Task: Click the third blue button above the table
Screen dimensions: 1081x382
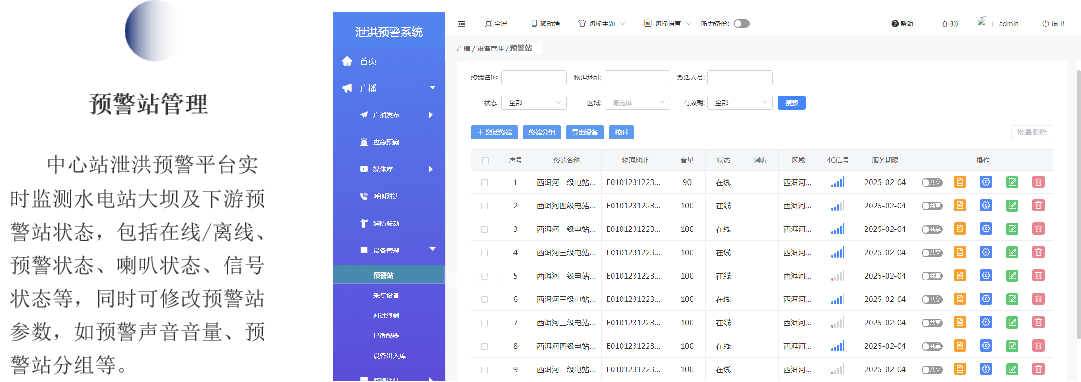Action: (585, 132)
